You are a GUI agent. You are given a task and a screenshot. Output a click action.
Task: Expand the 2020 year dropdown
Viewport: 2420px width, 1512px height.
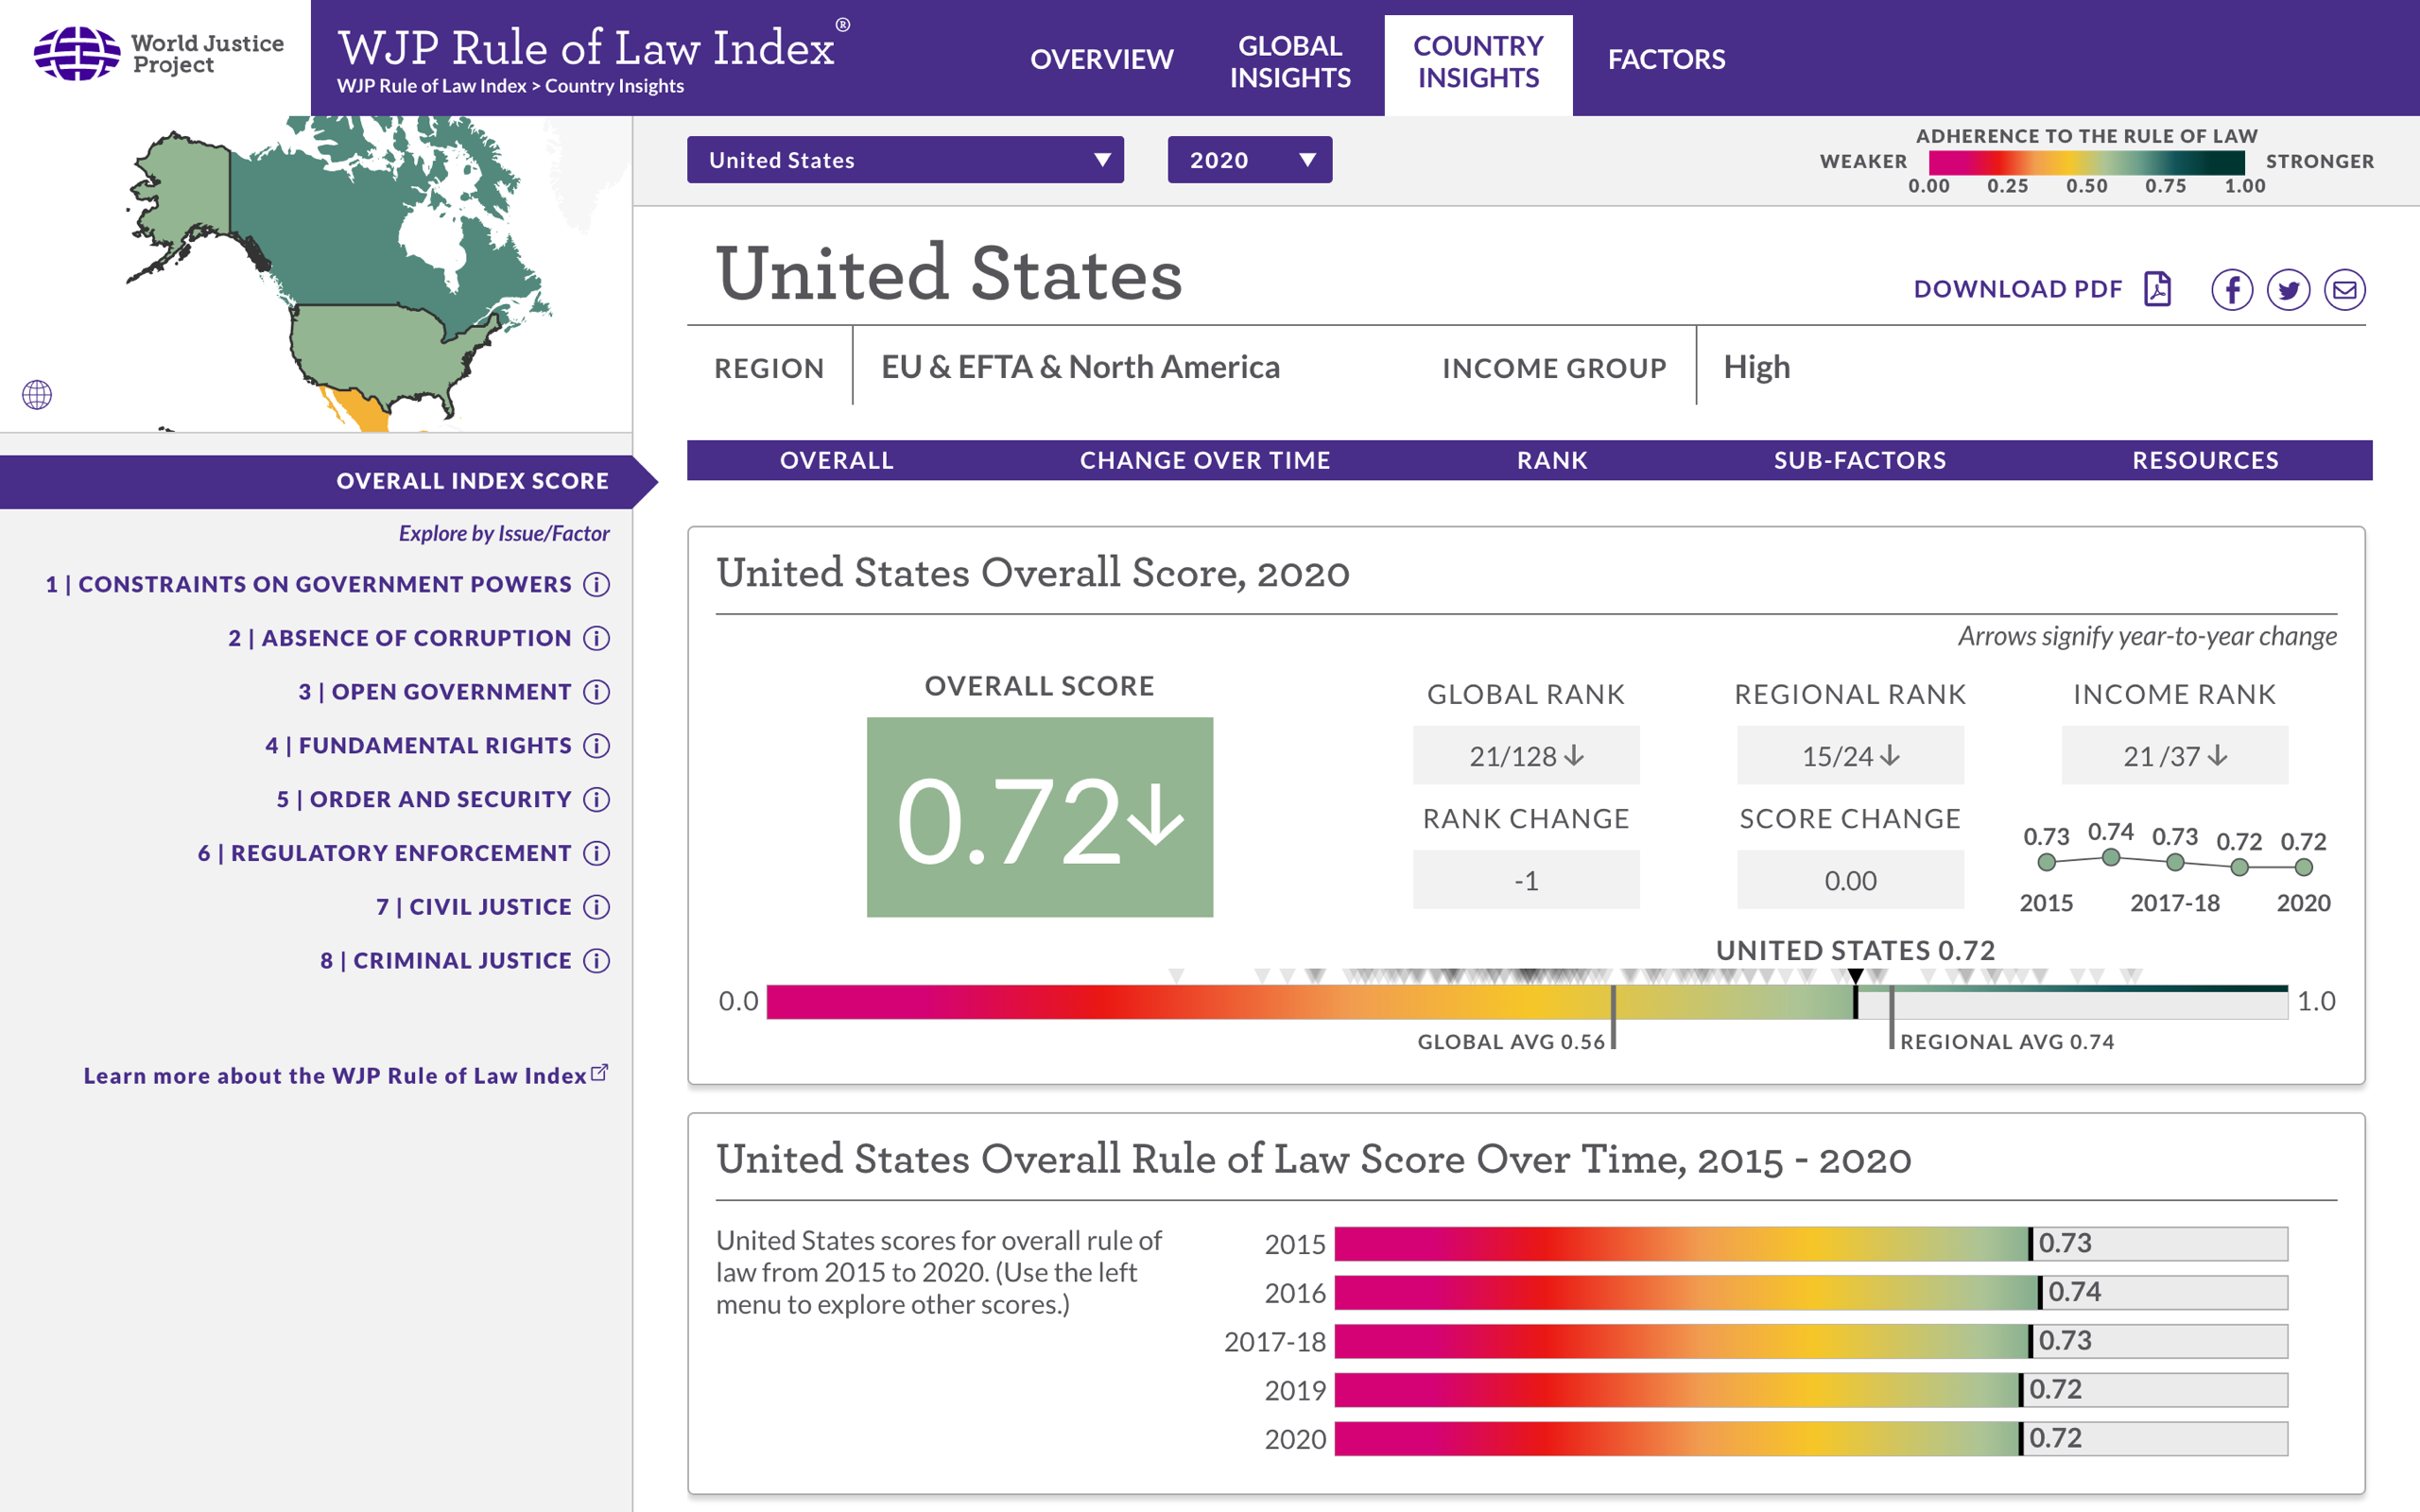(1249, 159)
